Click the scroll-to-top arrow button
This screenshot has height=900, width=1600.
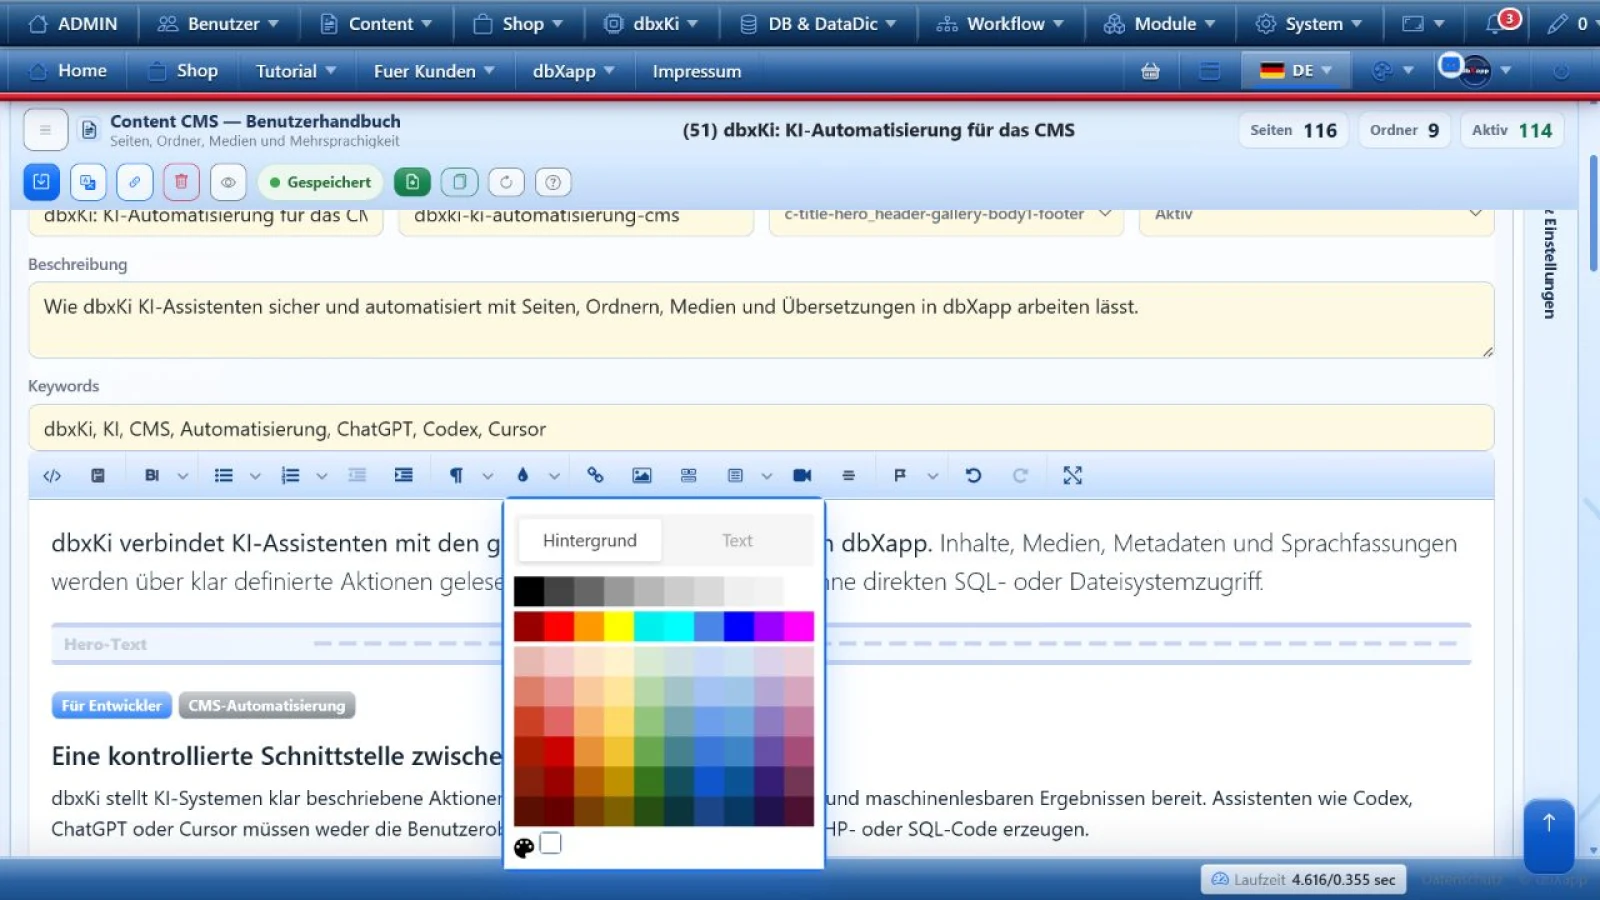(x=1549, y=836)
